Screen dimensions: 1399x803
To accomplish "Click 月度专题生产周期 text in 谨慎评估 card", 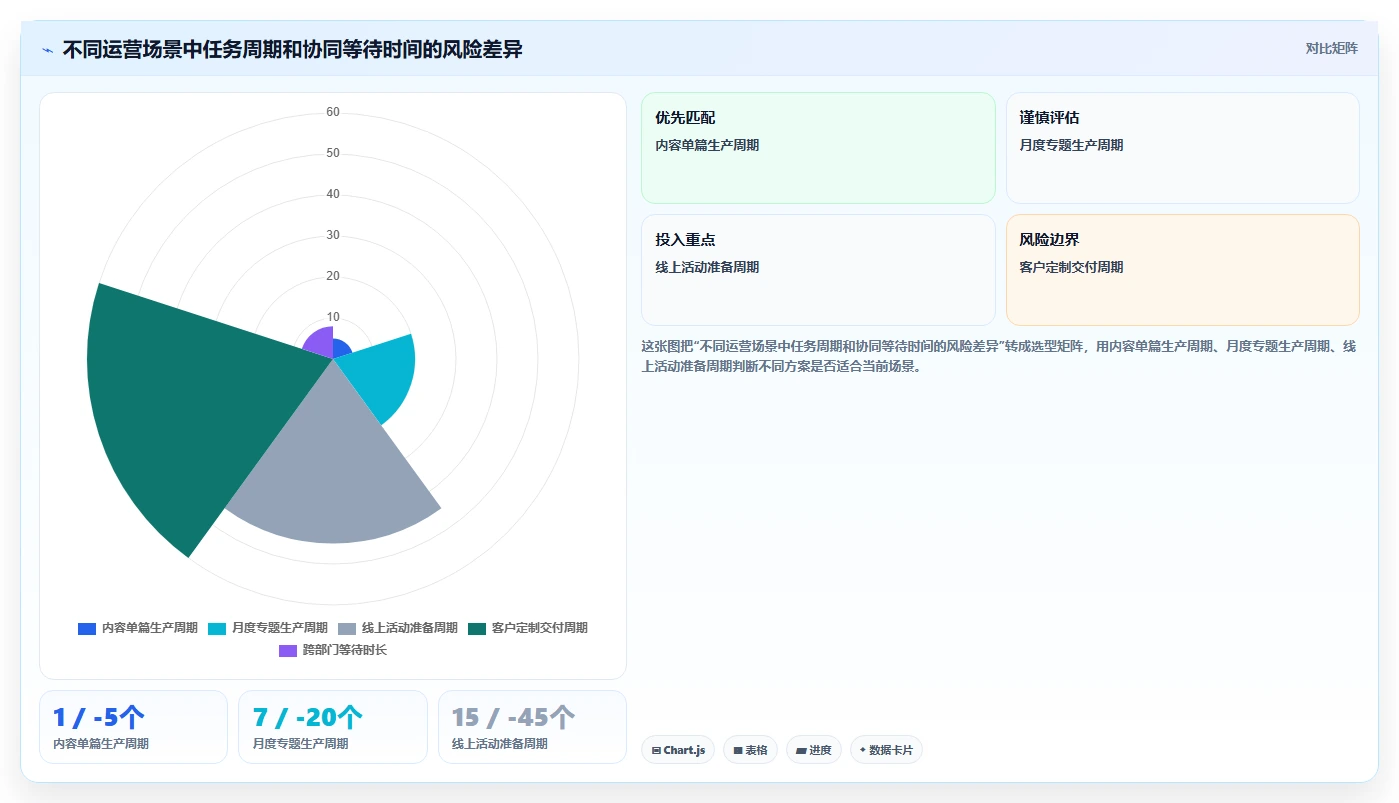I will [1071, 145].
